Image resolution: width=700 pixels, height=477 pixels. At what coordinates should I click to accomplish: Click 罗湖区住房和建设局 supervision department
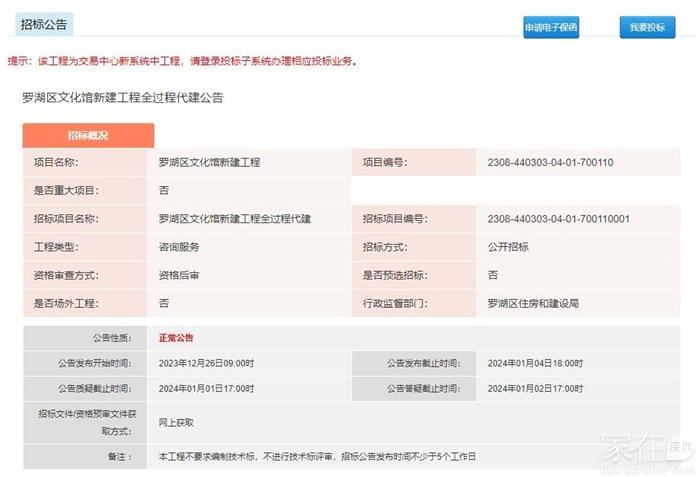pyautogui.click(x=533, y=302)
